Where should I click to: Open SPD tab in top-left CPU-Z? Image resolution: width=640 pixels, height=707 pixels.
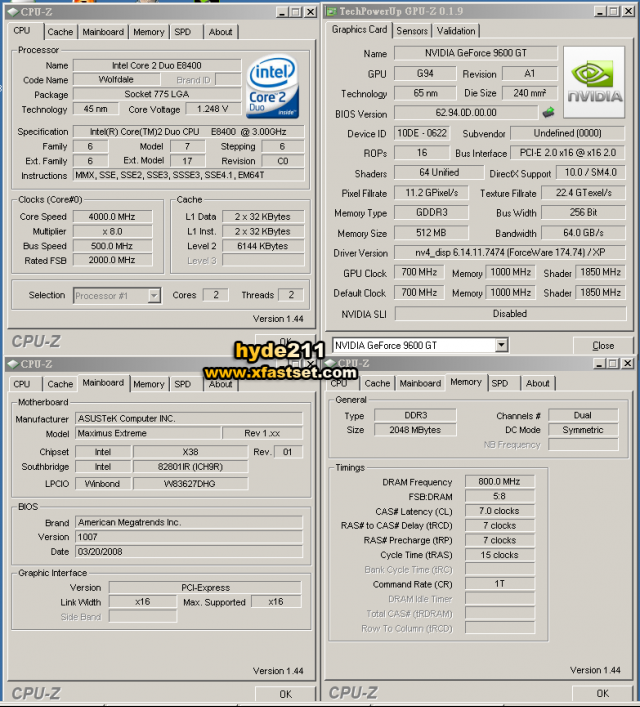[183, 32]
